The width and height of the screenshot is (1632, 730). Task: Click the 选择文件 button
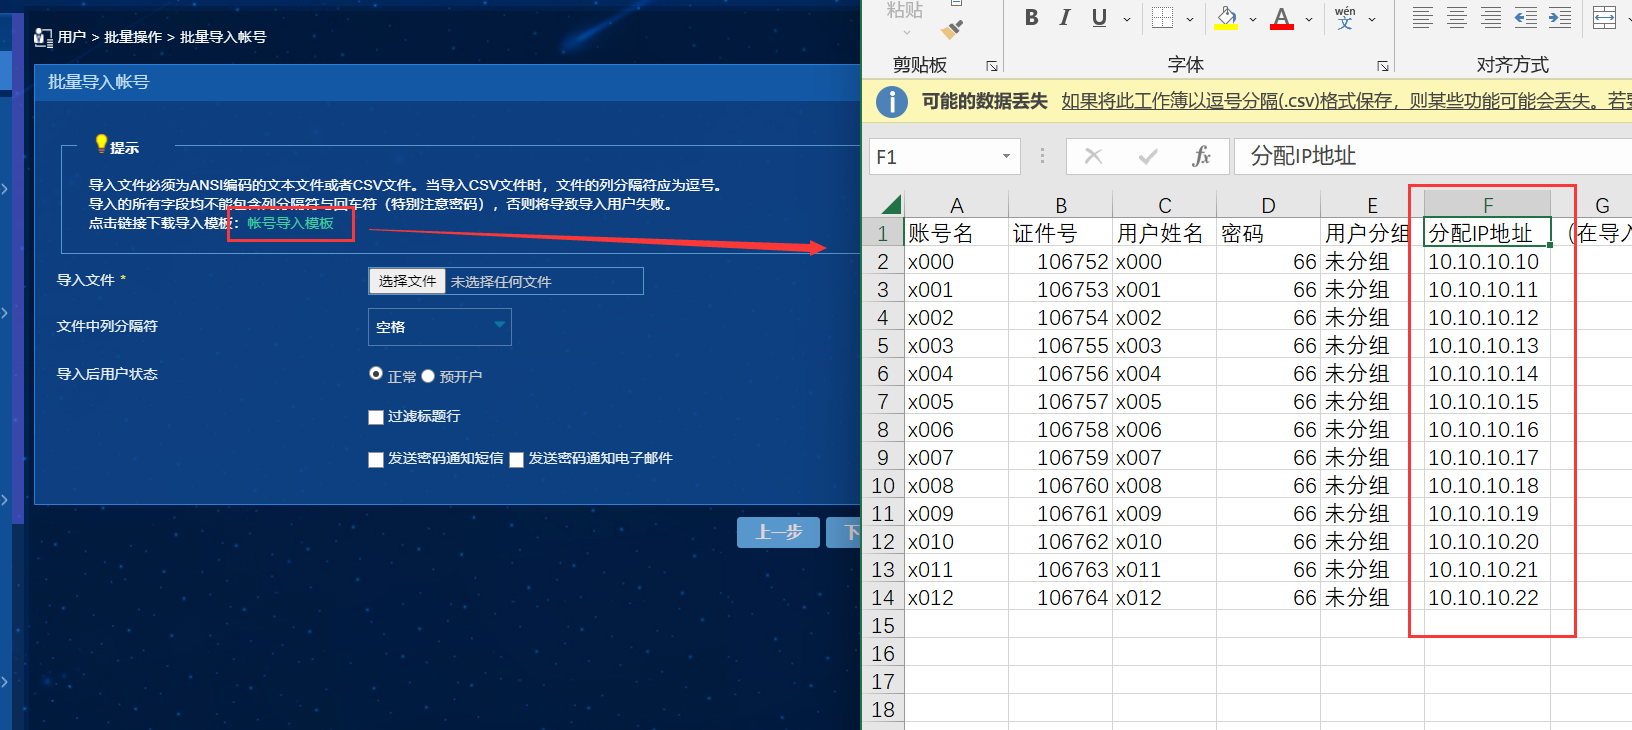tap(407, 282)
